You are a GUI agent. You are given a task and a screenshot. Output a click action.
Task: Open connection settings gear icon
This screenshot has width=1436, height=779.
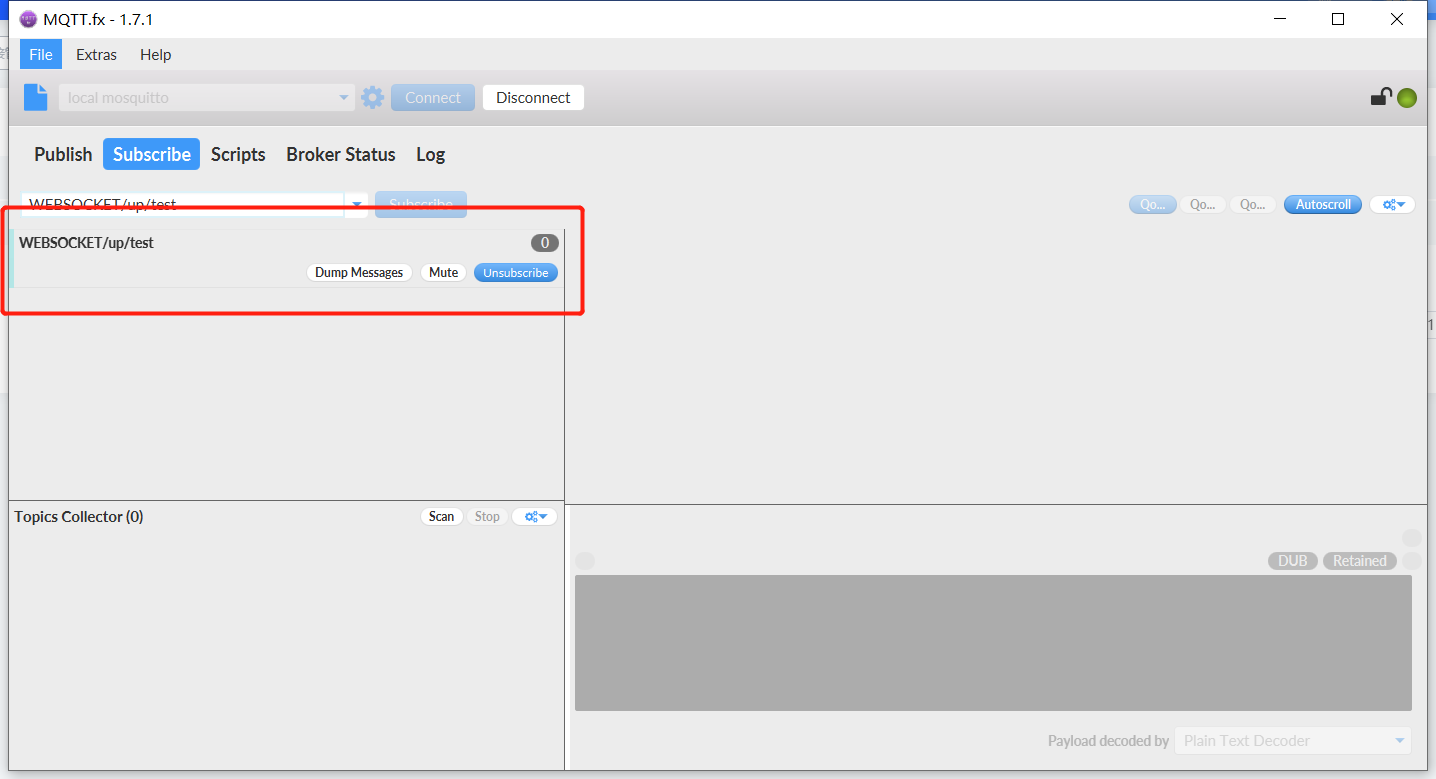(372, 97)
